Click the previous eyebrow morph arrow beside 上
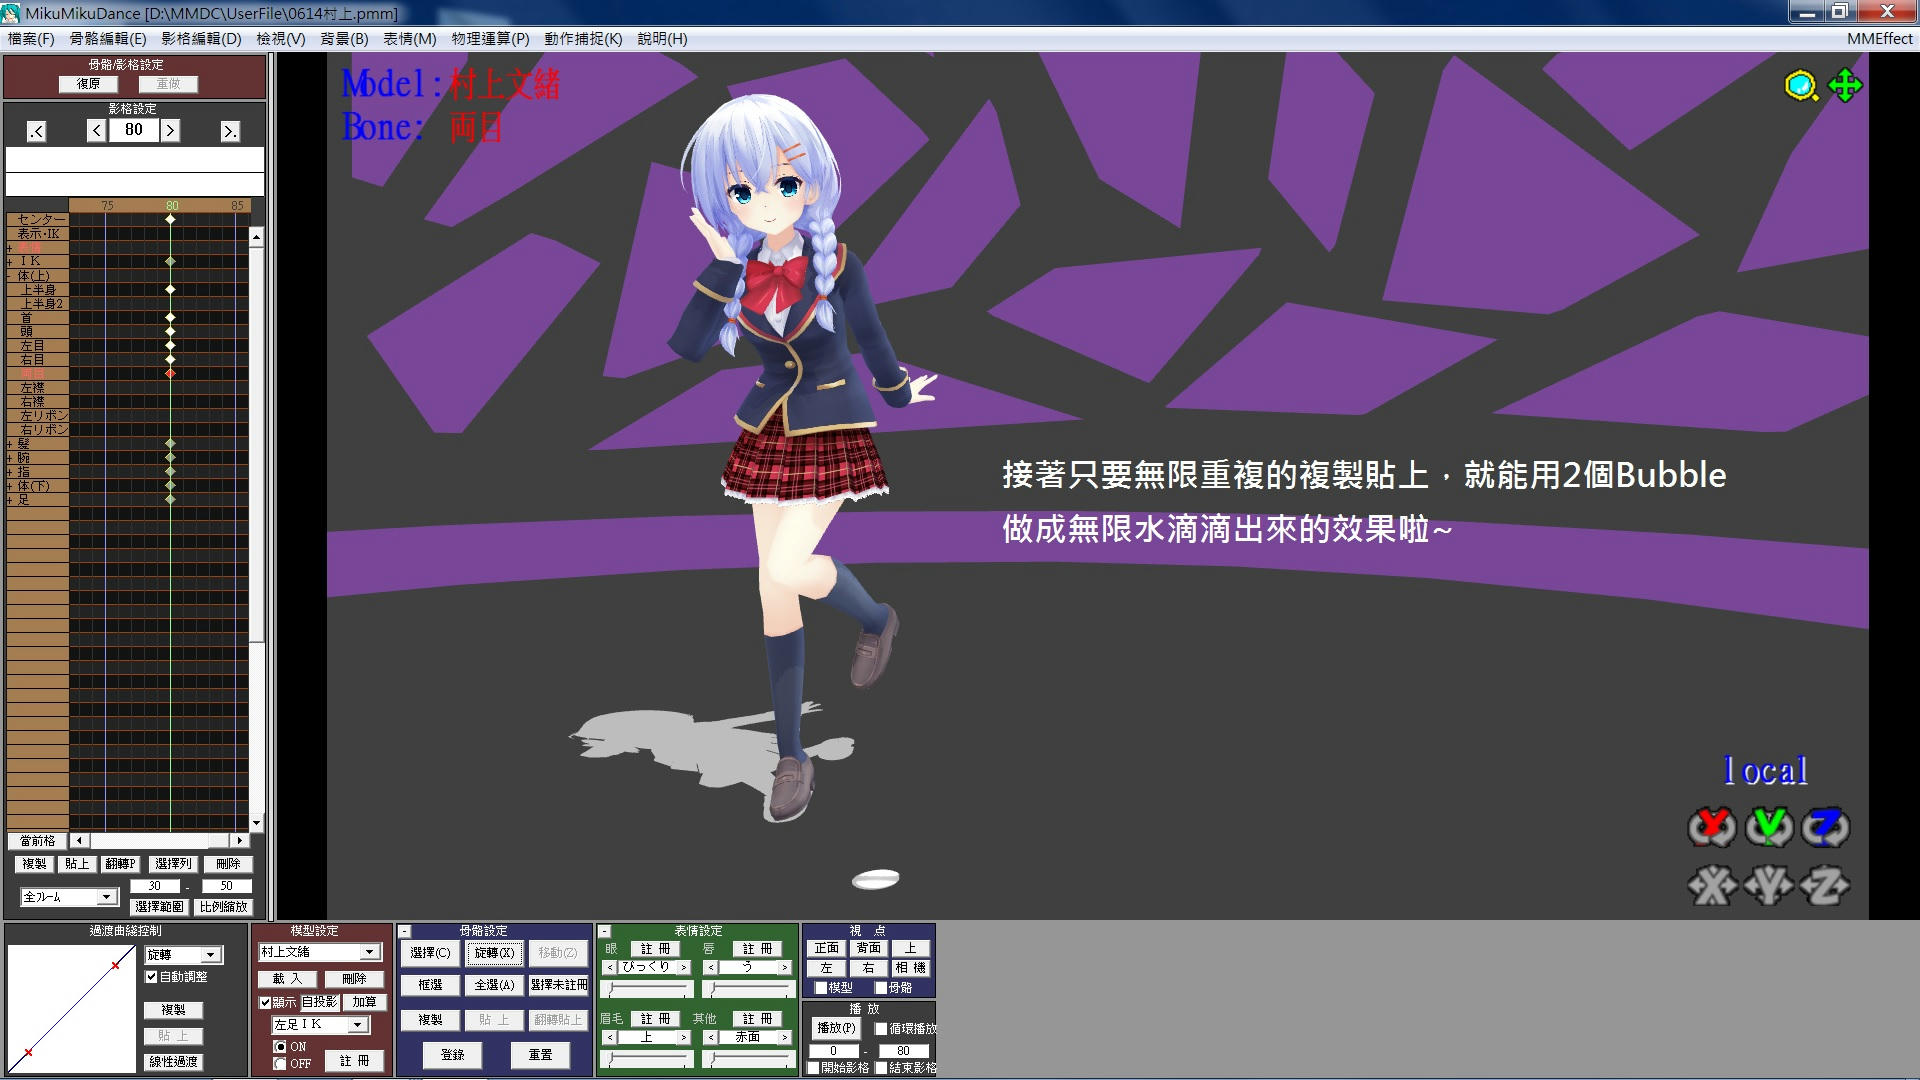Screen dimensions: 1920x1080 pos(610,1037)
